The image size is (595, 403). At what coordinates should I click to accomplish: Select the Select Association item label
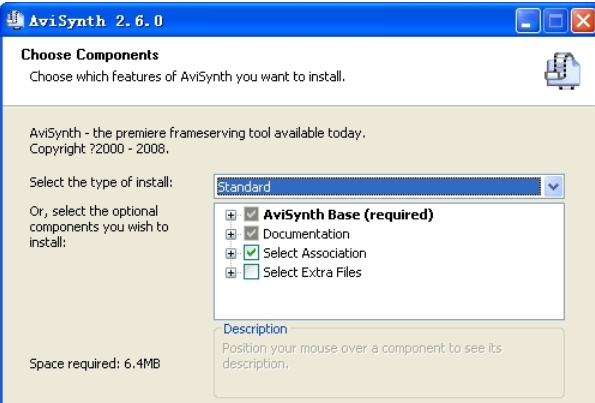click(x=315, y=253)
